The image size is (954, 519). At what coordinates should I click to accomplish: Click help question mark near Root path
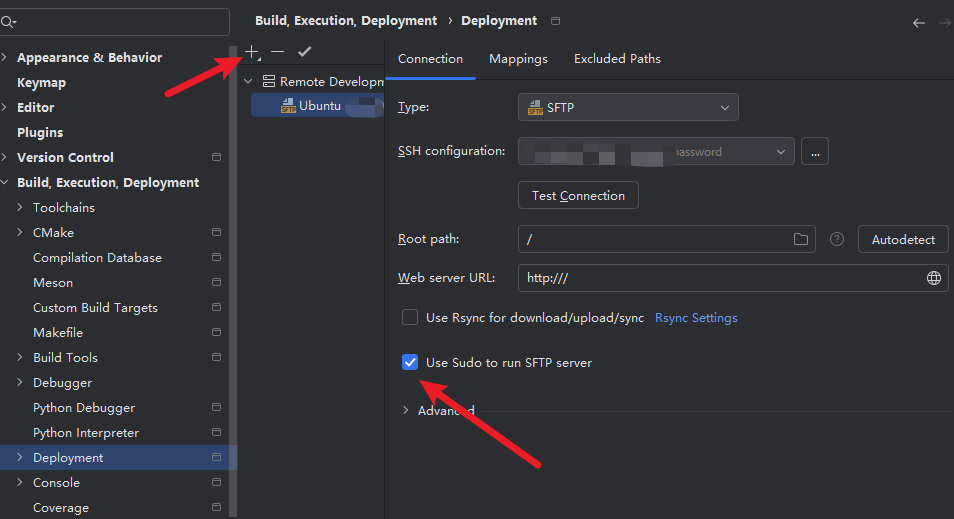tap(837, 239)
